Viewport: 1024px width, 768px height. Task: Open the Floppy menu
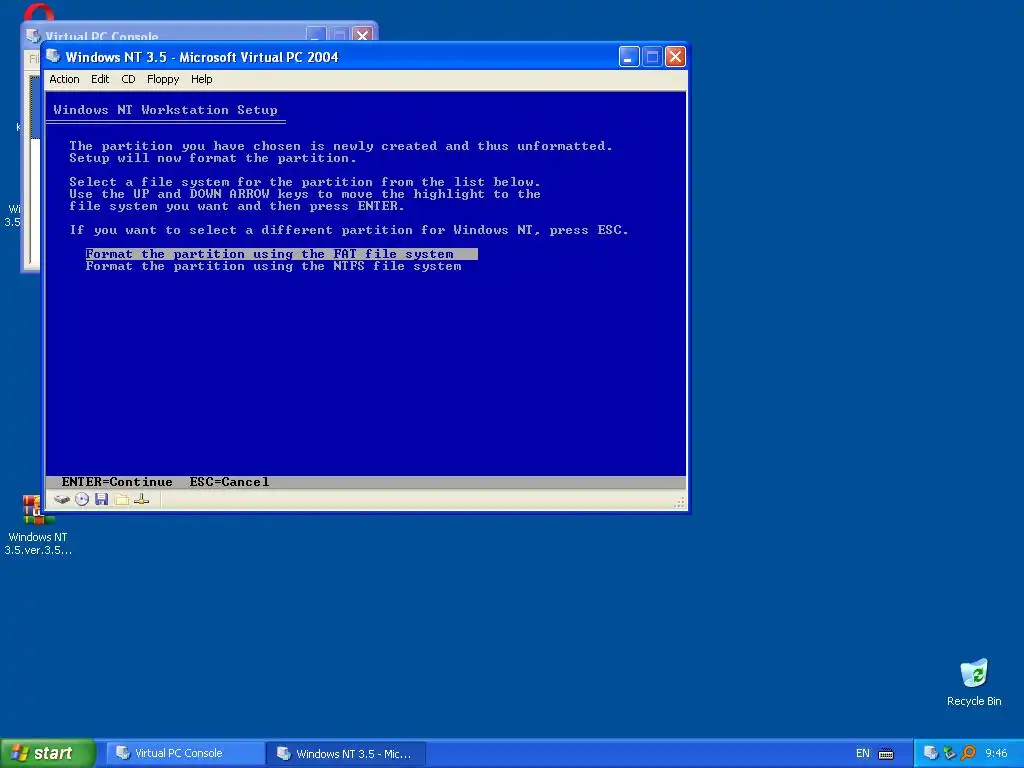(163, 79)
